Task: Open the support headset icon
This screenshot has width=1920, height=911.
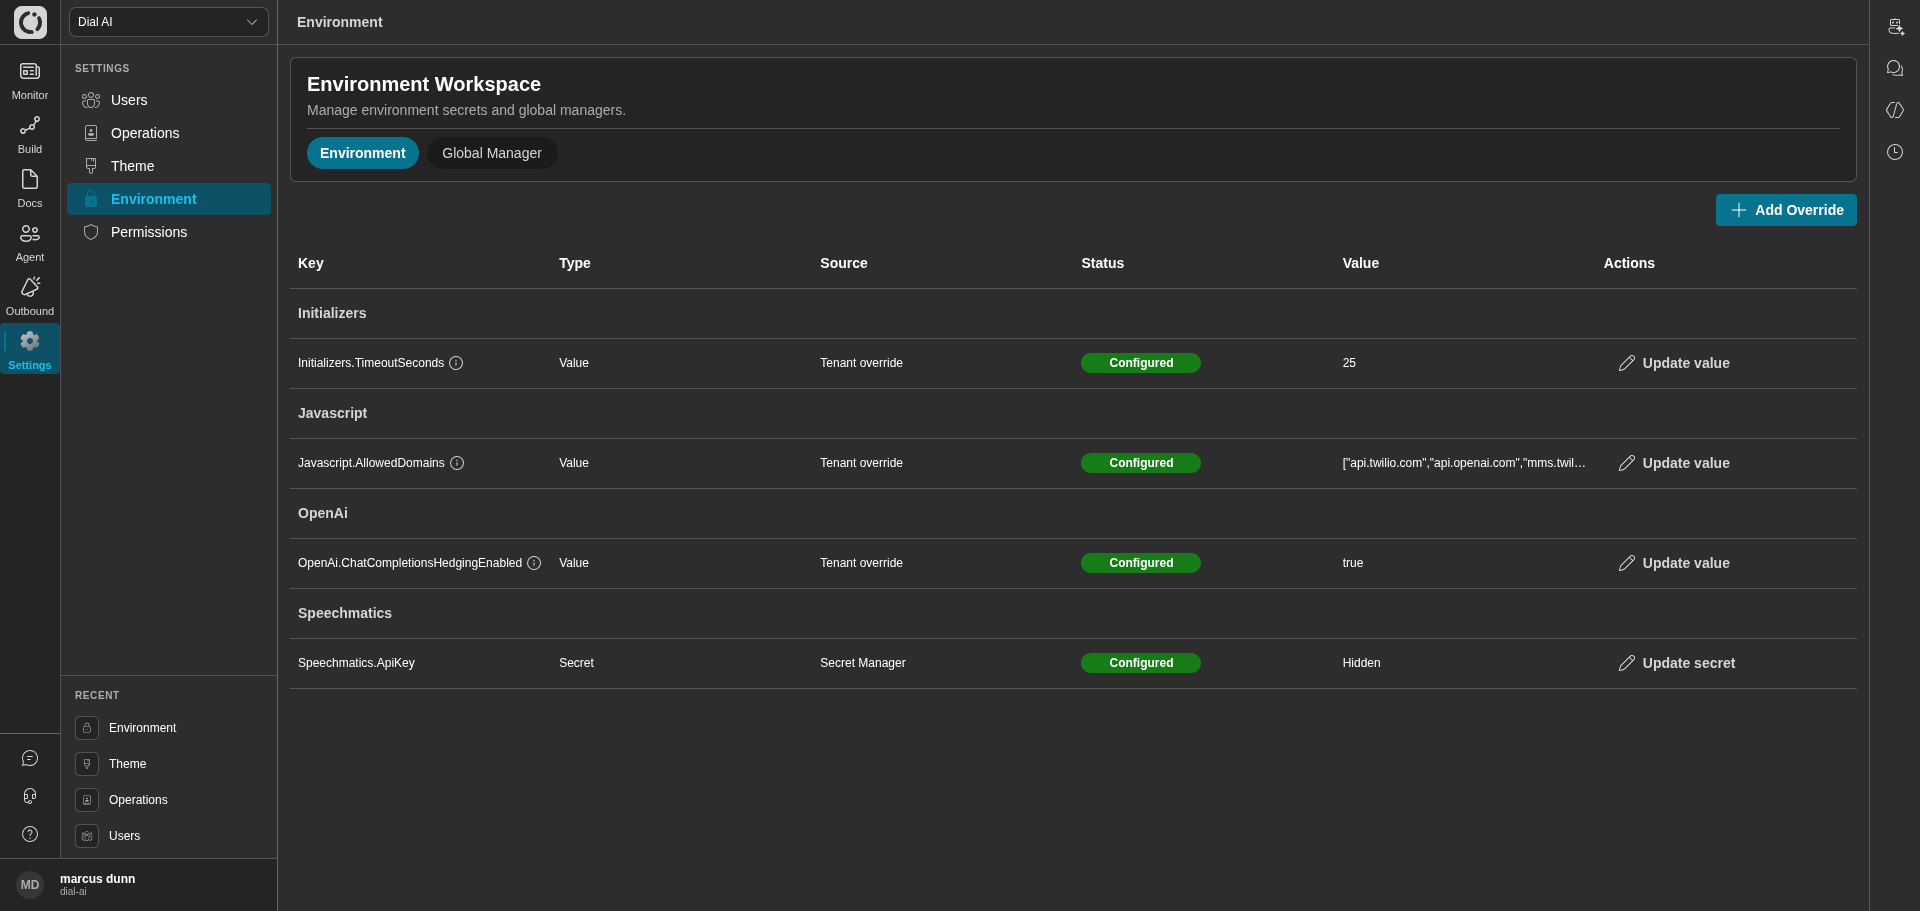Action: tap(30, 796)
